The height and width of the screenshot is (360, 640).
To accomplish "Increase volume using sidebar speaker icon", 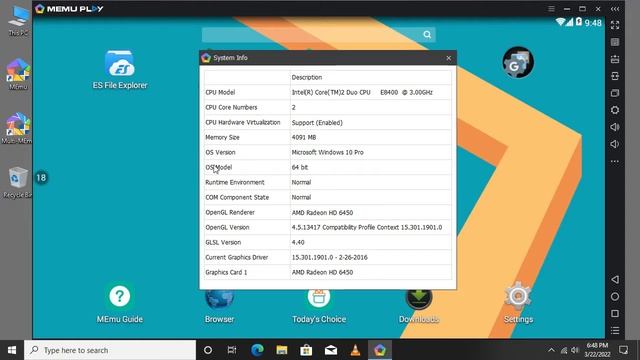I will click(615, 127).
